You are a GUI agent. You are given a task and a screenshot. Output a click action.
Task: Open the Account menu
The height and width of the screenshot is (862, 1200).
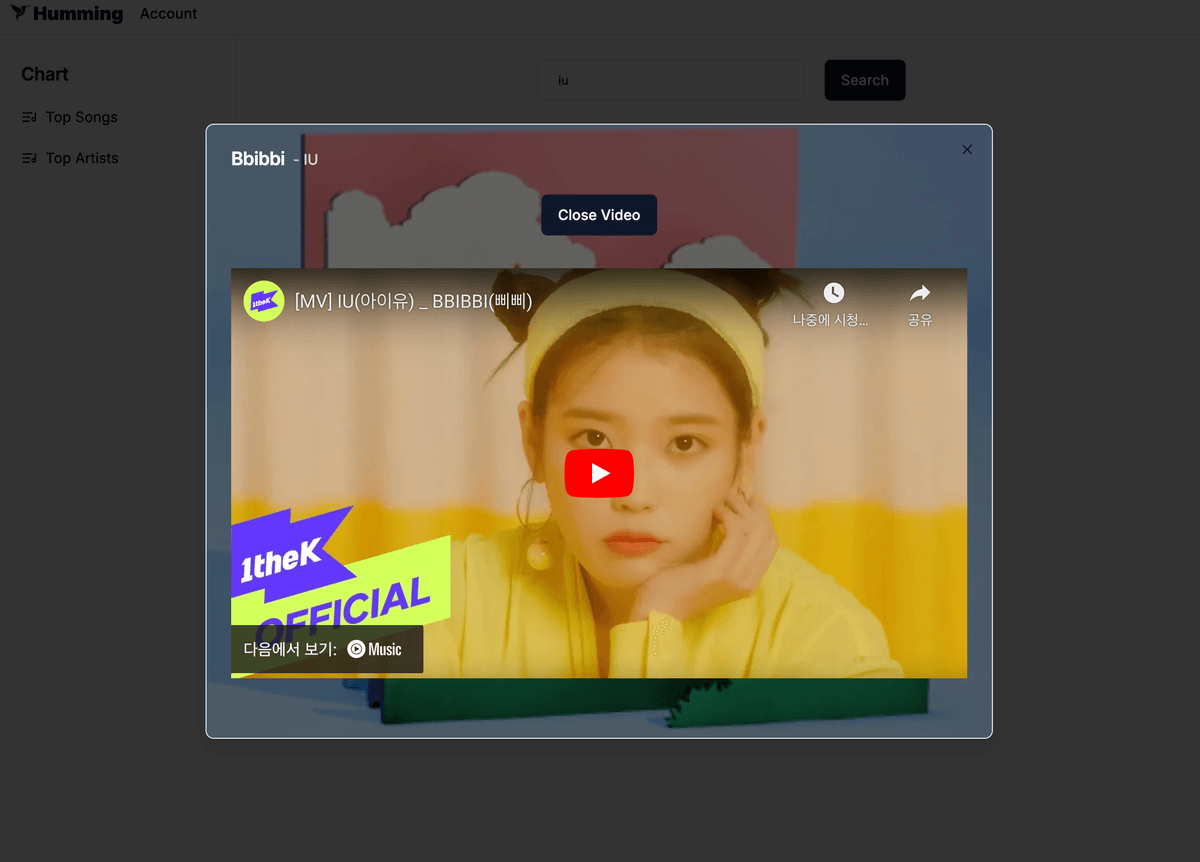pos(168,14)
